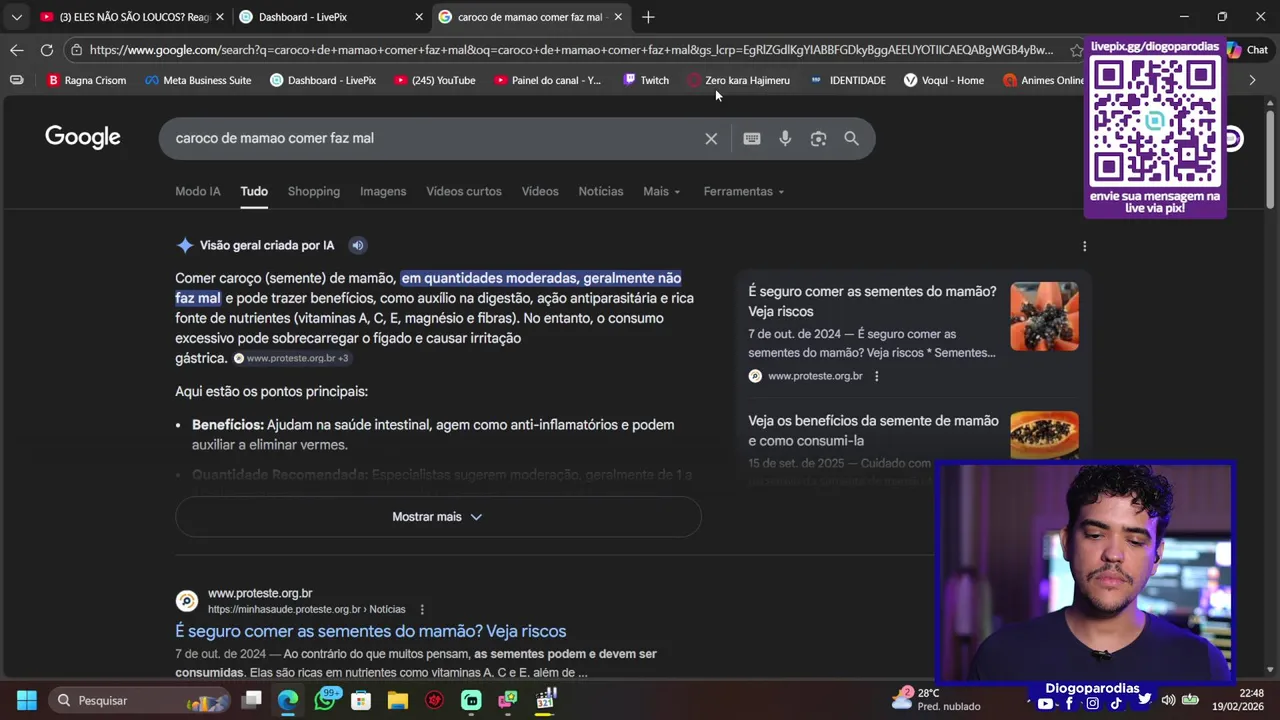This screenshot has width=1280, height=720.
Task: Click the browser address bar URL
Action: (x=571, y=50)
